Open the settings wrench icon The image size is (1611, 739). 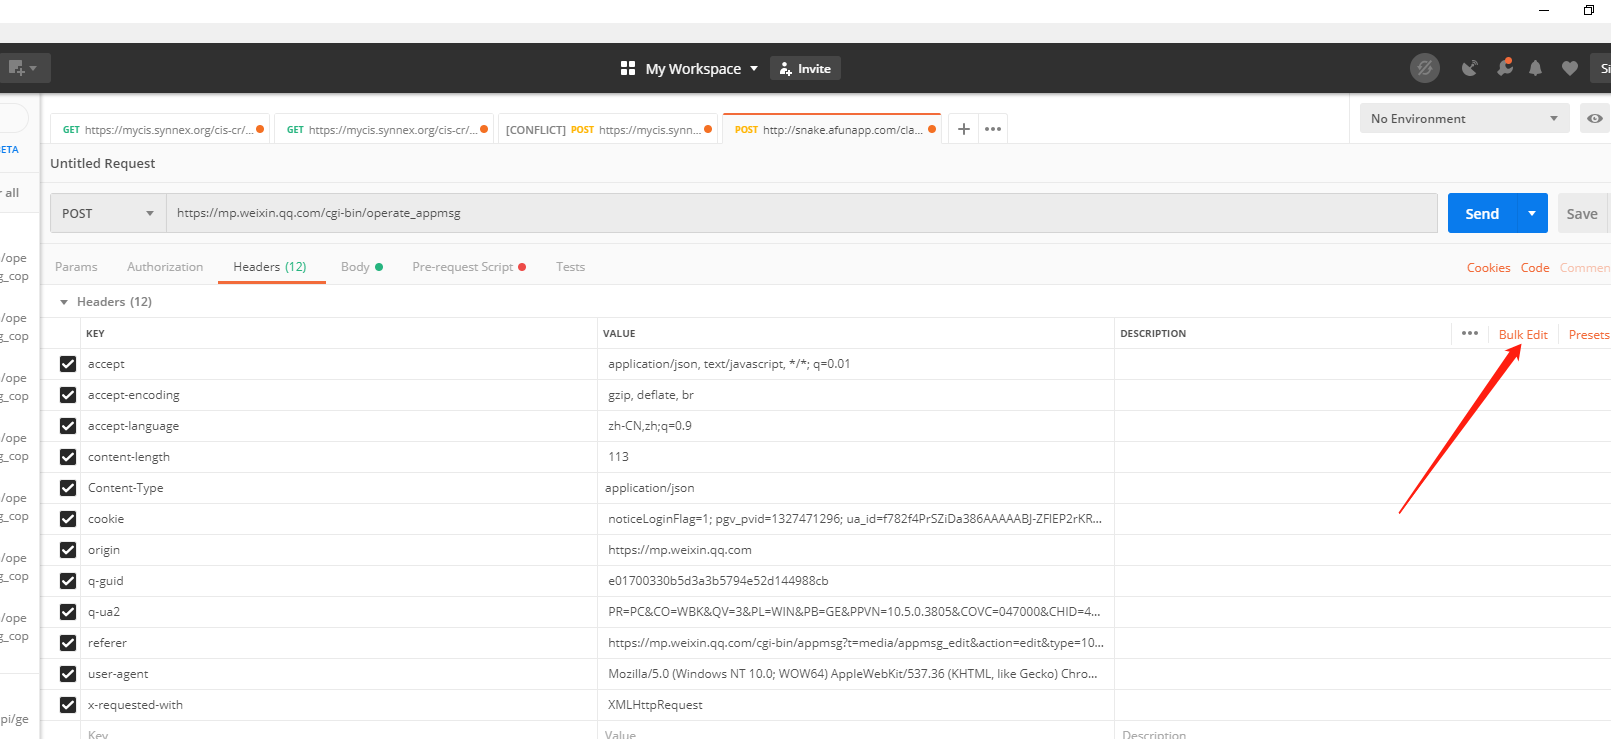pyautogui.click(x=1504, y=67)
